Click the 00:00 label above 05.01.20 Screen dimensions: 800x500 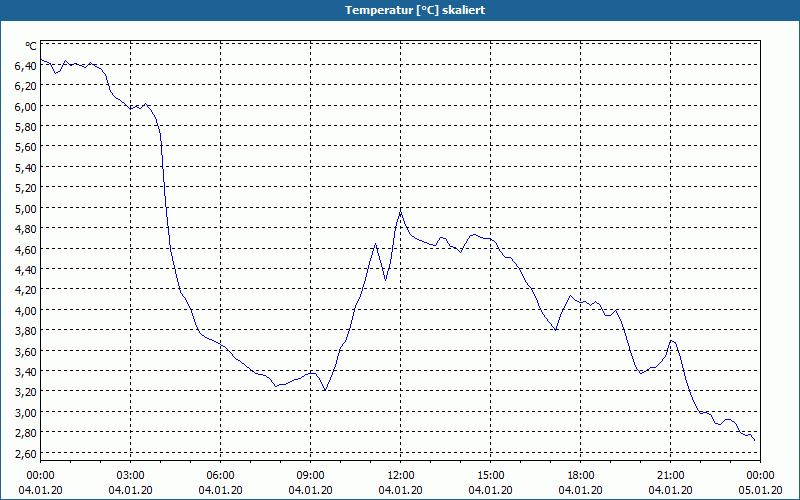point(760,475)
